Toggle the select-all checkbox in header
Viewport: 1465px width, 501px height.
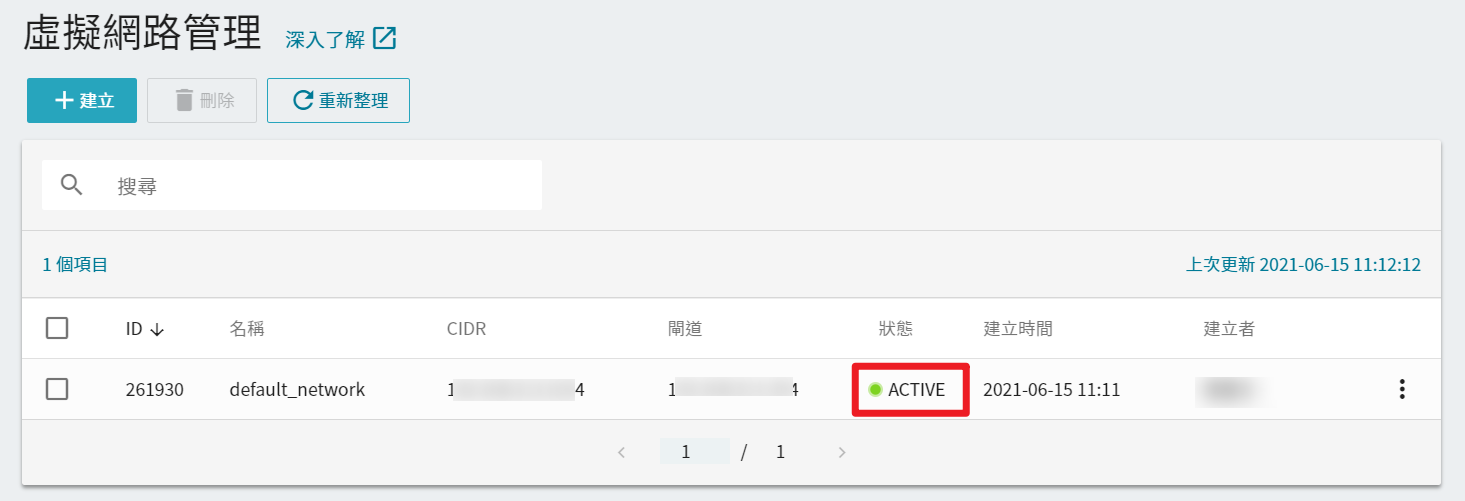(x=57, y=328)
